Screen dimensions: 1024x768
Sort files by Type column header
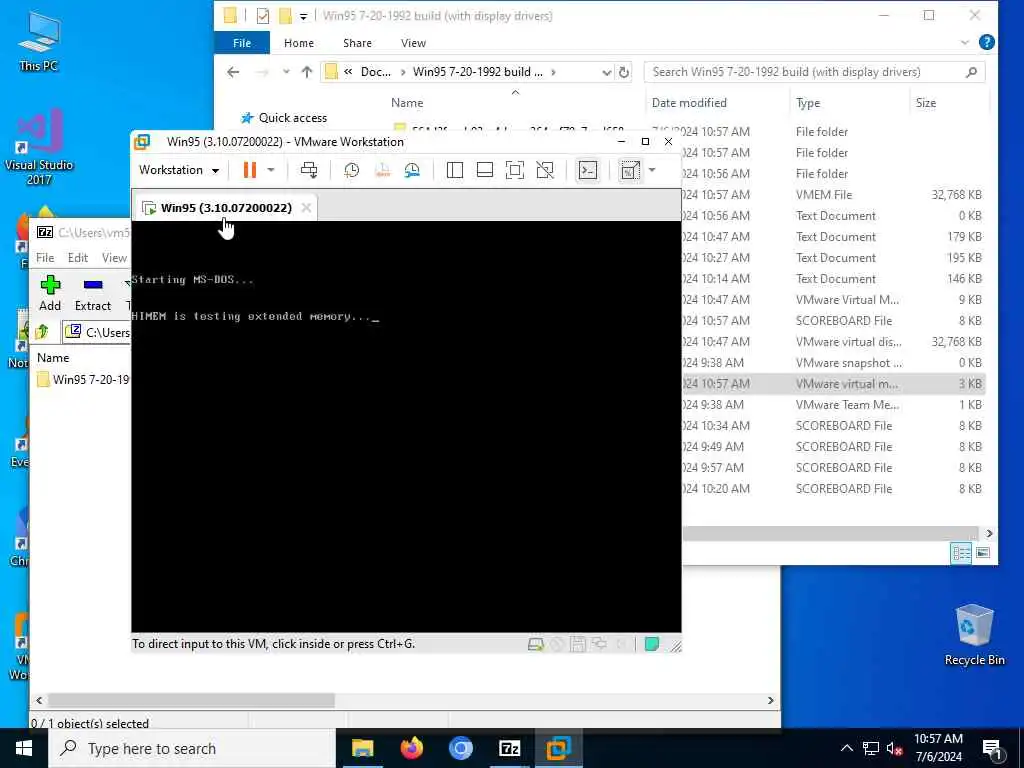(808, 103)
